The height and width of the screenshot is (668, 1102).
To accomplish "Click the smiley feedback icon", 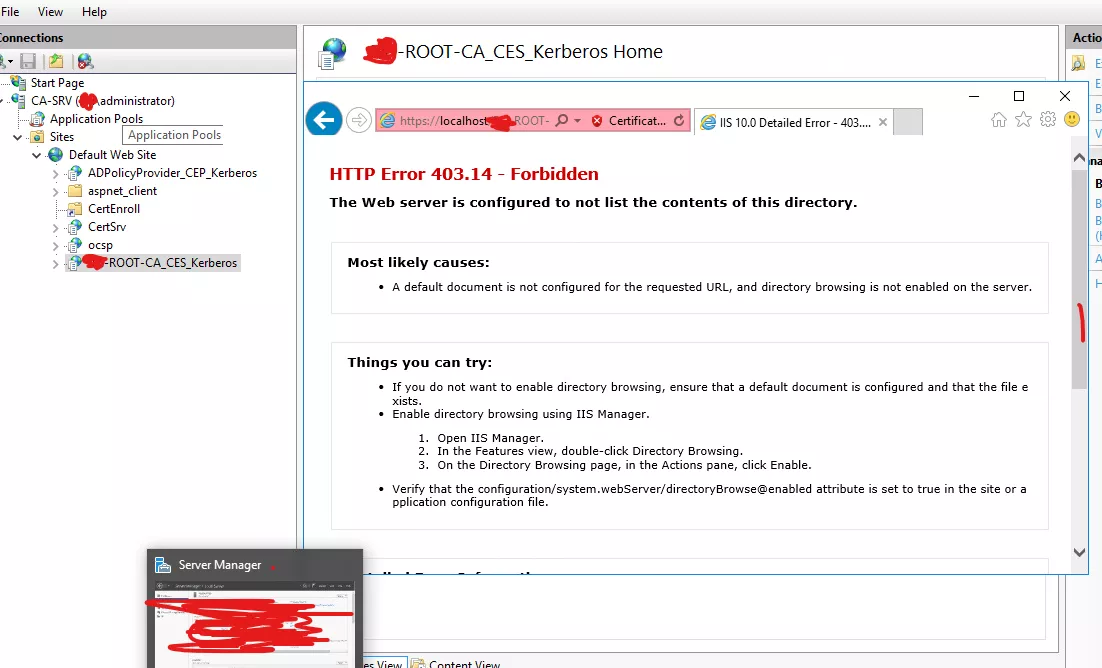I will 1072,120.
